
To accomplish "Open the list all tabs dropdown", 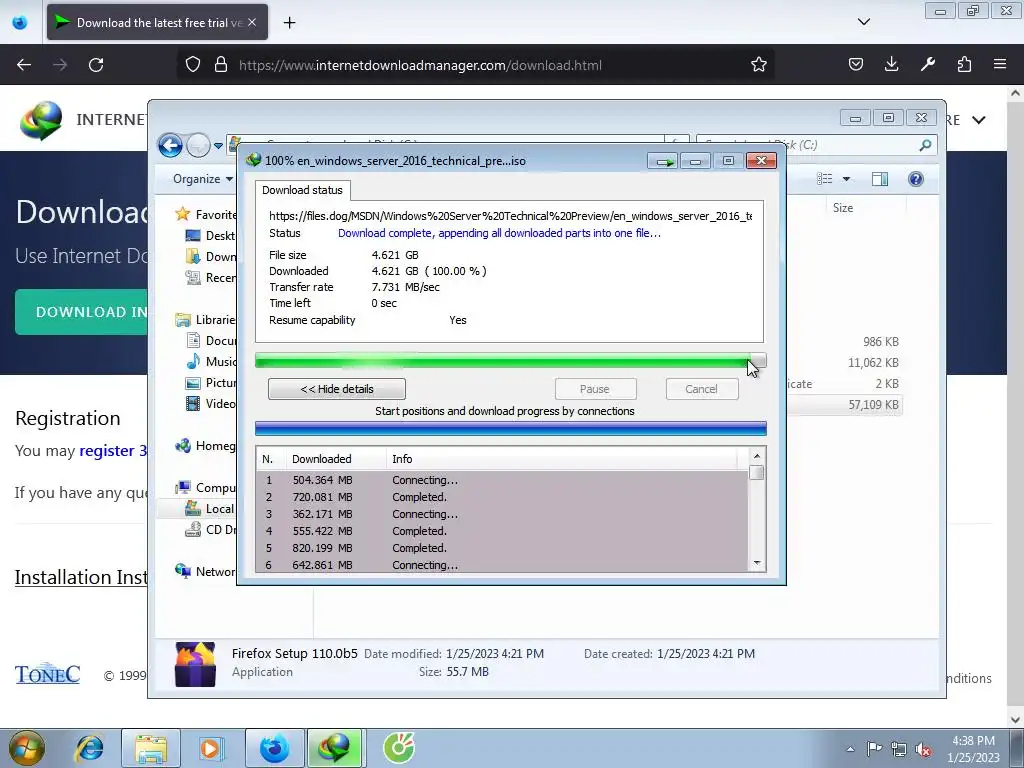I will point(863,22).
